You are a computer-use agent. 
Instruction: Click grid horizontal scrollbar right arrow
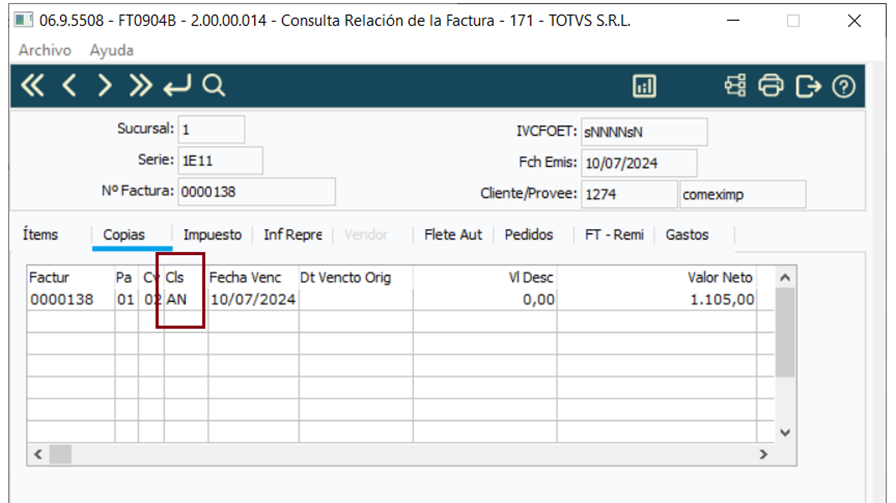point(763,454)
